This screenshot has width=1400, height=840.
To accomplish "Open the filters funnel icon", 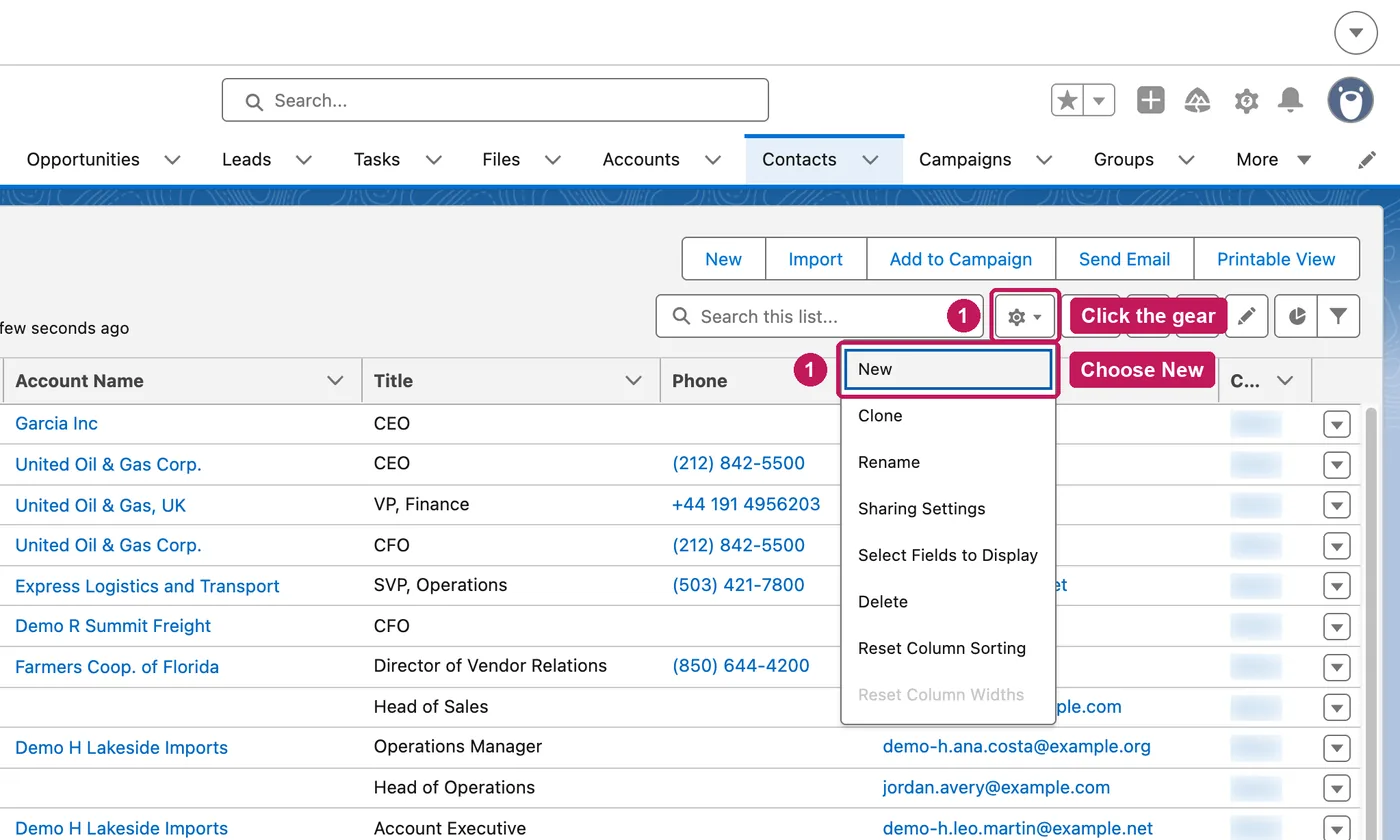I will pos(1338,317).
